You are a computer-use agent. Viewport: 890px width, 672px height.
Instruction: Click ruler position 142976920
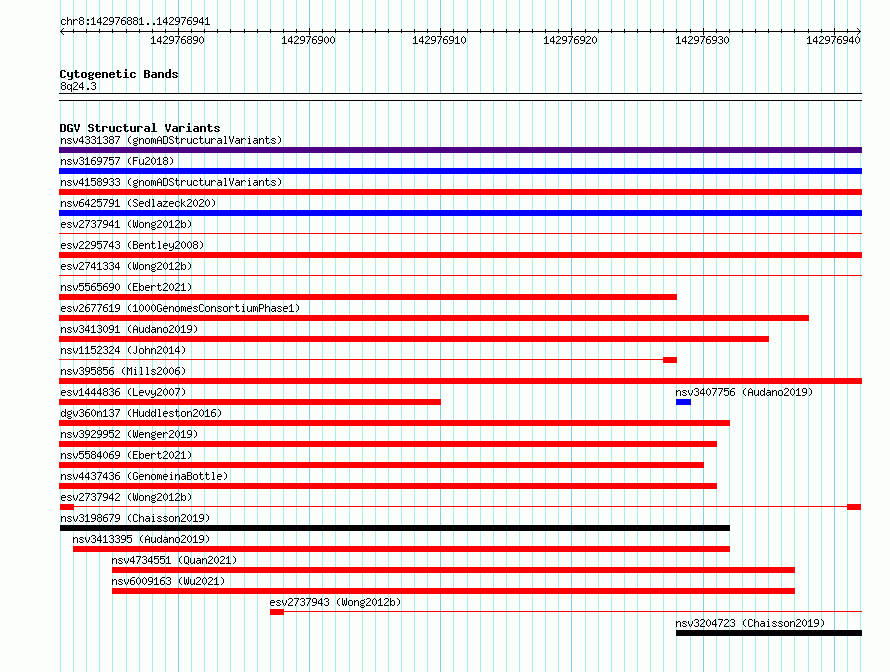point(570,40)
